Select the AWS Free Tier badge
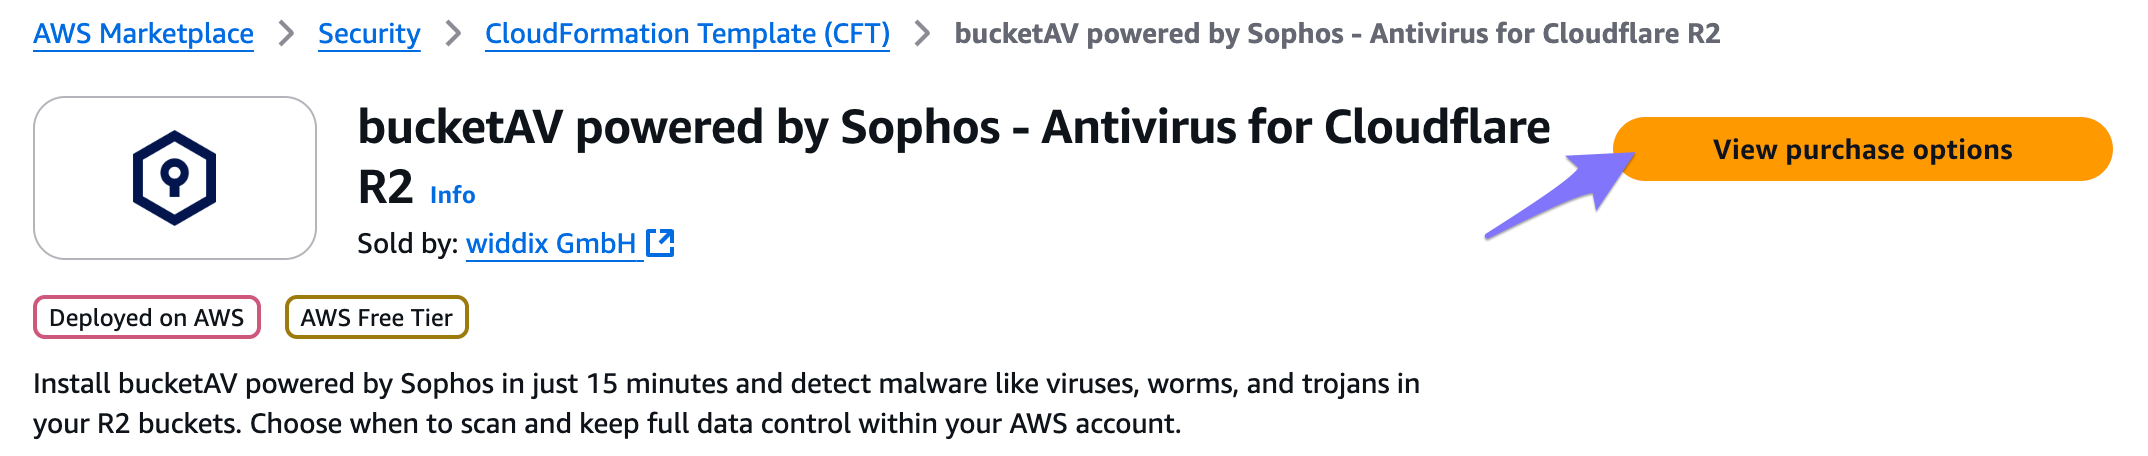This screenshot has width=2148, height=456. point(377,317)
